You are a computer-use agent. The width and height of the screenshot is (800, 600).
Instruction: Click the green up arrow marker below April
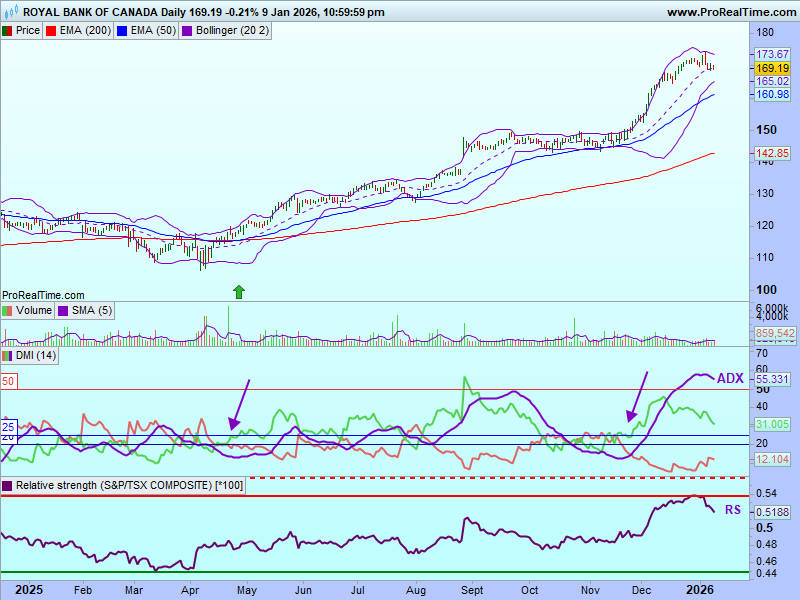click(239, 292)
